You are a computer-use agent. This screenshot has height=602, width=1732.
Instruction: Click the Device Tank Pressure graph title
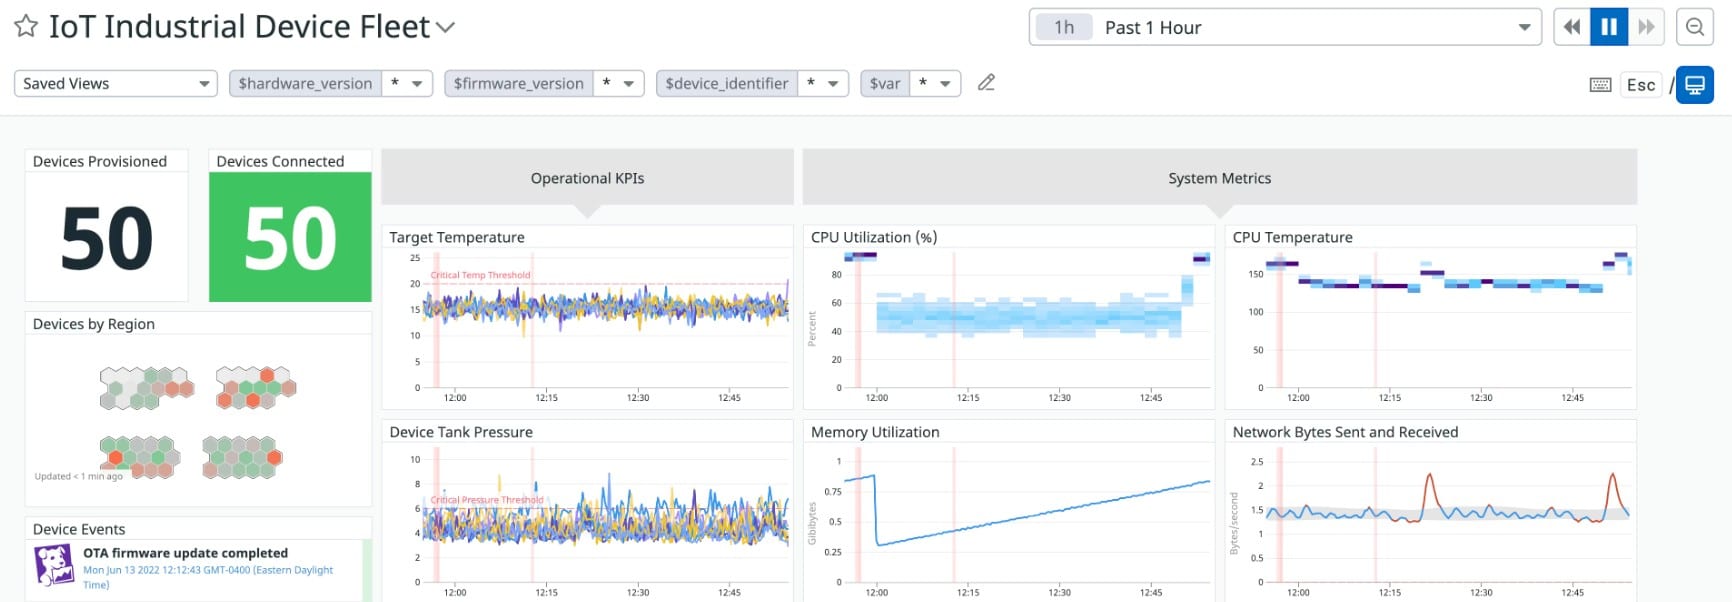[x=461, y=432]
